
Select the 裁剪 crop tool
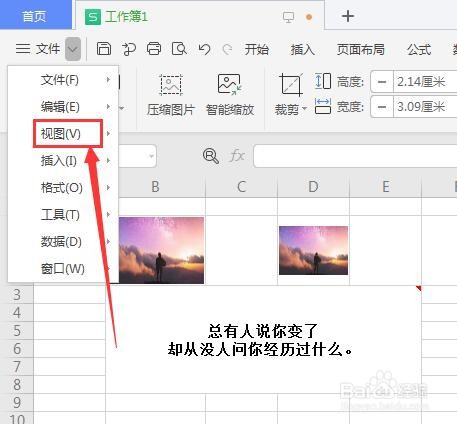tap(290, 95)
